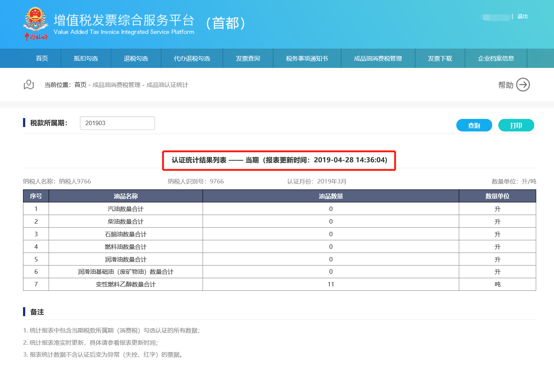Open the 成品油消费税管理 navigation tab

pos(378,58)
